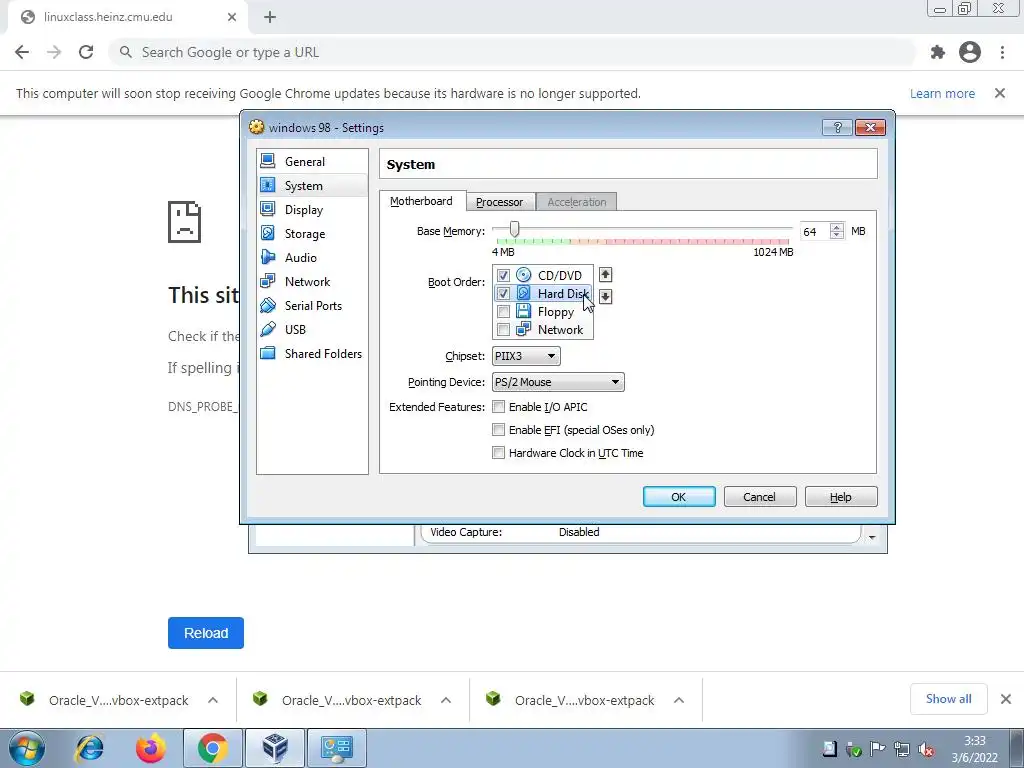Screen dimensions: 1024x768
Task: Click the Chrome address bar
Action: tap(514, 52)
